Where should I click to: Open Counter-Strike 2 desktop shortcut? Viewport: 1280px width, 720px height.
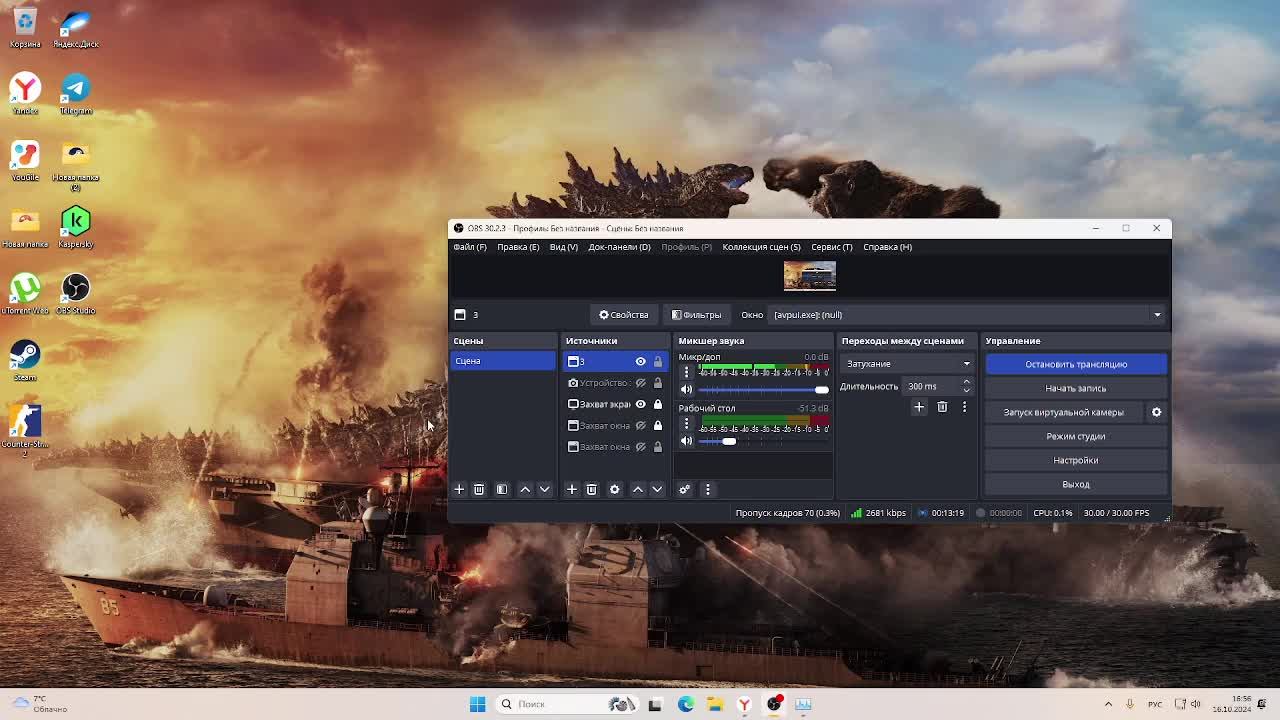tap(25, 430)
